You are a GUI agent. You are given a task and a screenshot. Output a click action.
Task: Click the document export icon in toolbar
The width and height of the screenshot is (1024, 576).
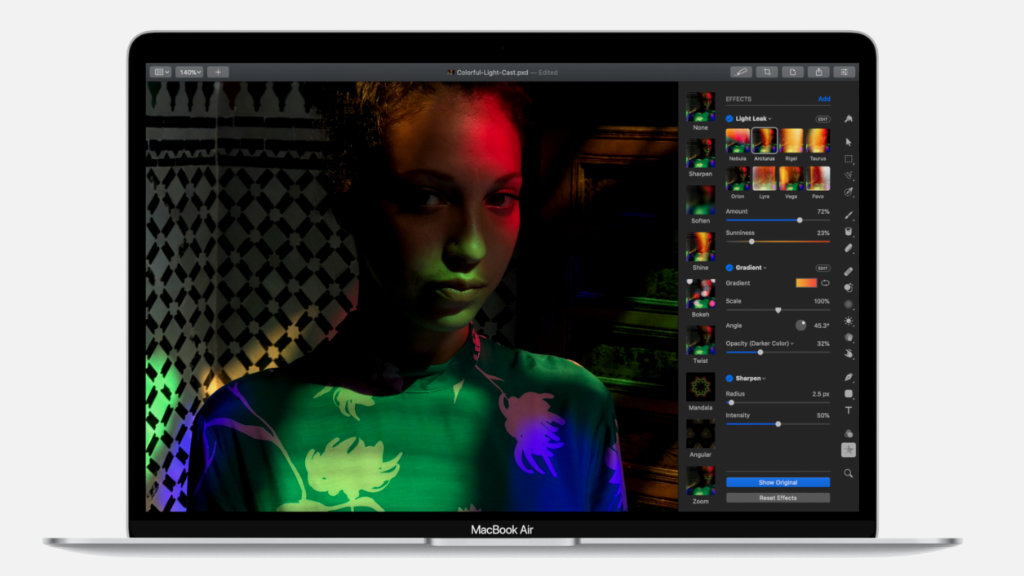tap(792, 72)
